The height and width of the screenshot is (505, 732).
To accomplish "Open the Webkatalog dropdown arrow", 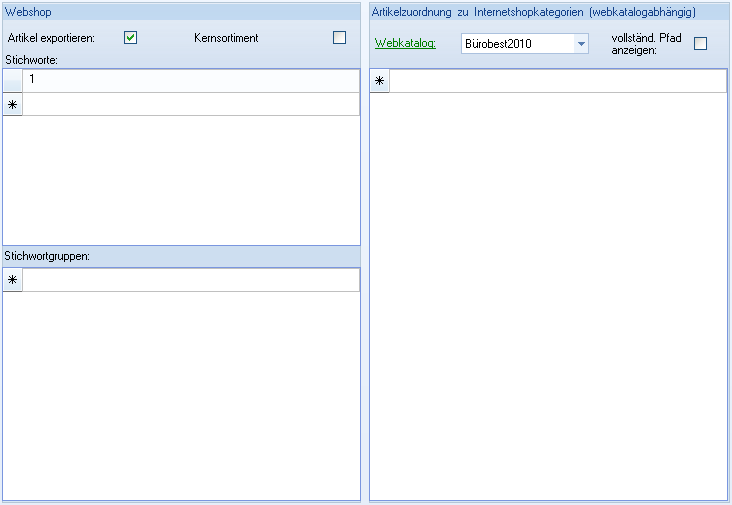I will pos(581,44).
